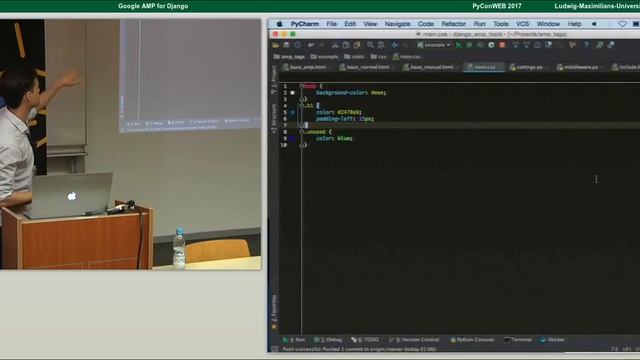Screen dimensions: 640x360
Task: Open the Docker tool window tab
Action: (x=553, y=340)
